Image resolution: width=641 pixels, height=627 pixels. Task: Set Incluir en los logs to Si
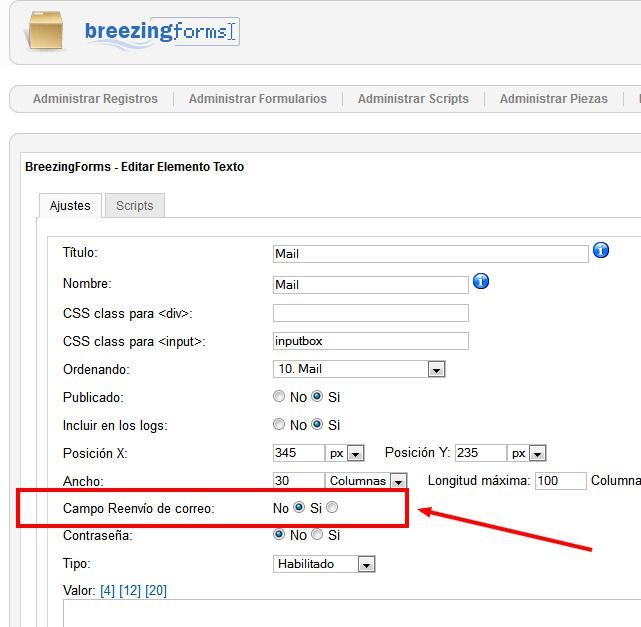click(317, 424)
